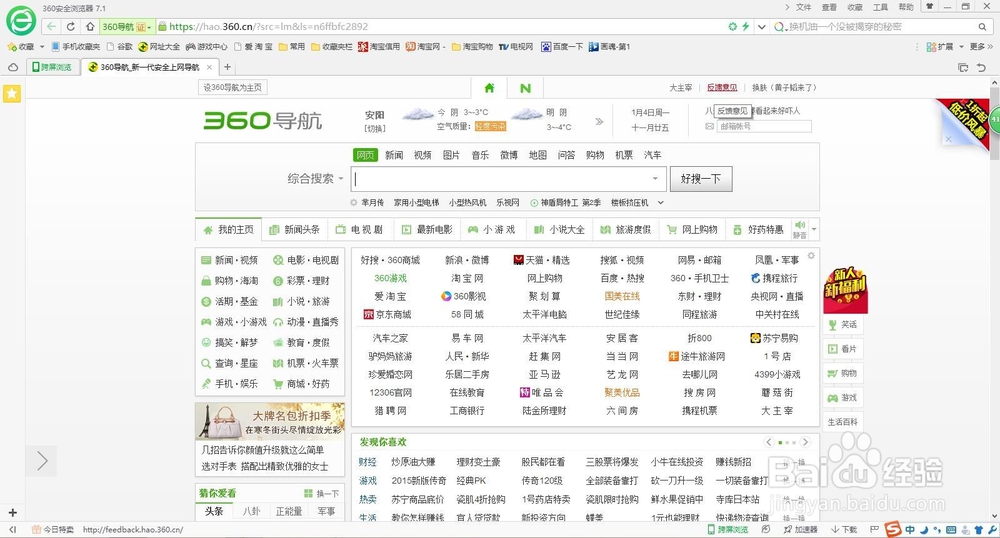Open the 京东商城 link
Image resolution: width=1000 pixels, height=538 pixels.
(387, 314)
